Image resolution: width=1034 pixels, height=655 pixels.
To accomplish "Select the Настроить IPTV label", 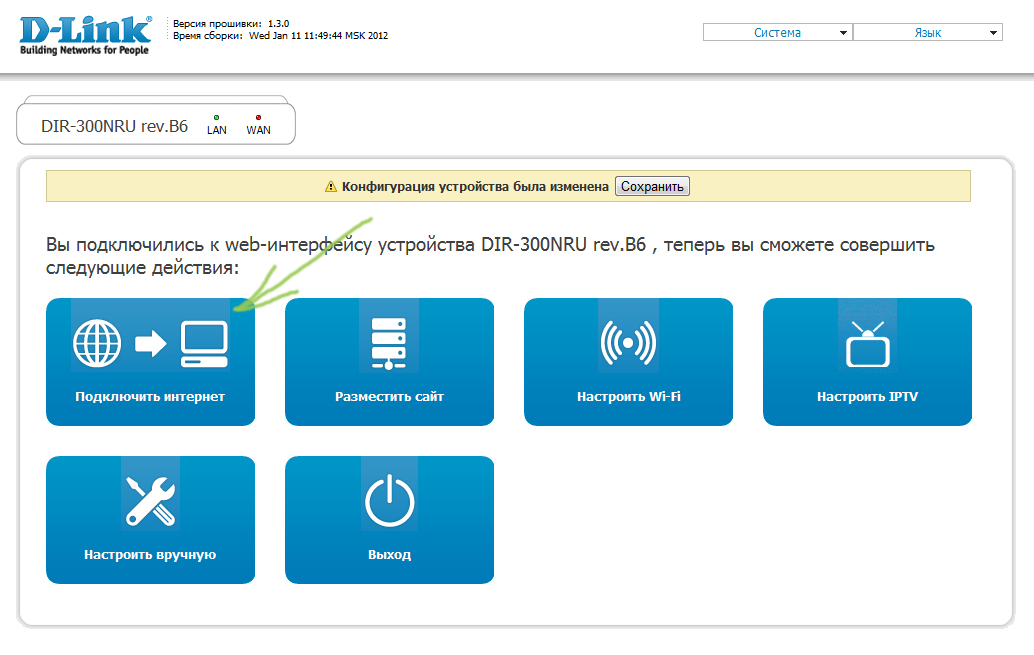I will [x=867, y=397].
